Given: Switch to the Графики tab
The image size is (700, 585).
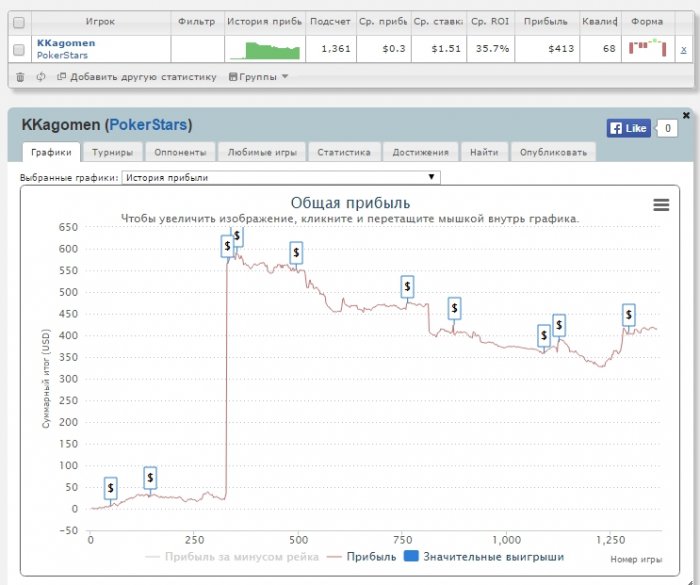Looking at the screenshot, I should coord(51,152).
